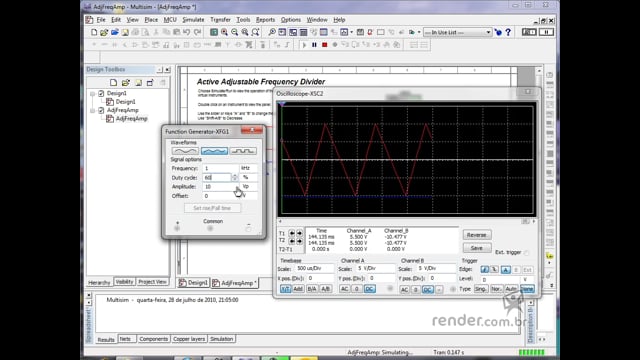Click the help question mark icon
The image size is (640, 360).
tap(508, 32)
